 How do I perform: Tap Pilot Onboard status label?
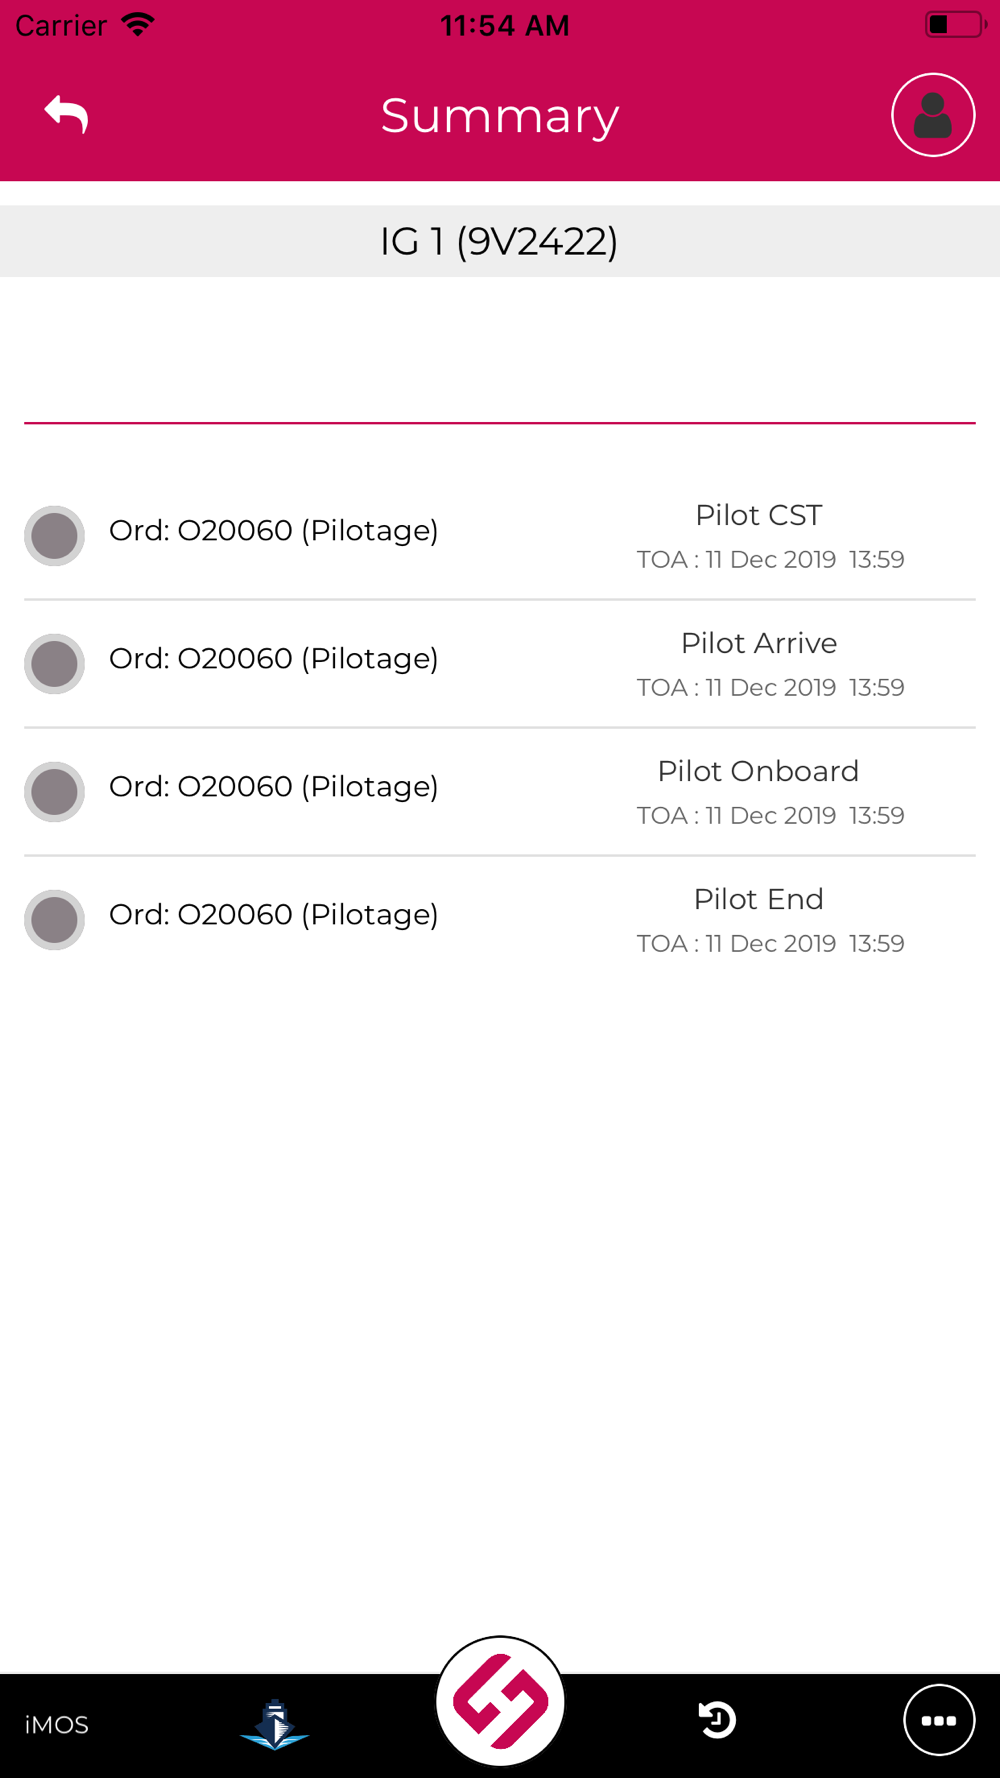pos(758,771)
